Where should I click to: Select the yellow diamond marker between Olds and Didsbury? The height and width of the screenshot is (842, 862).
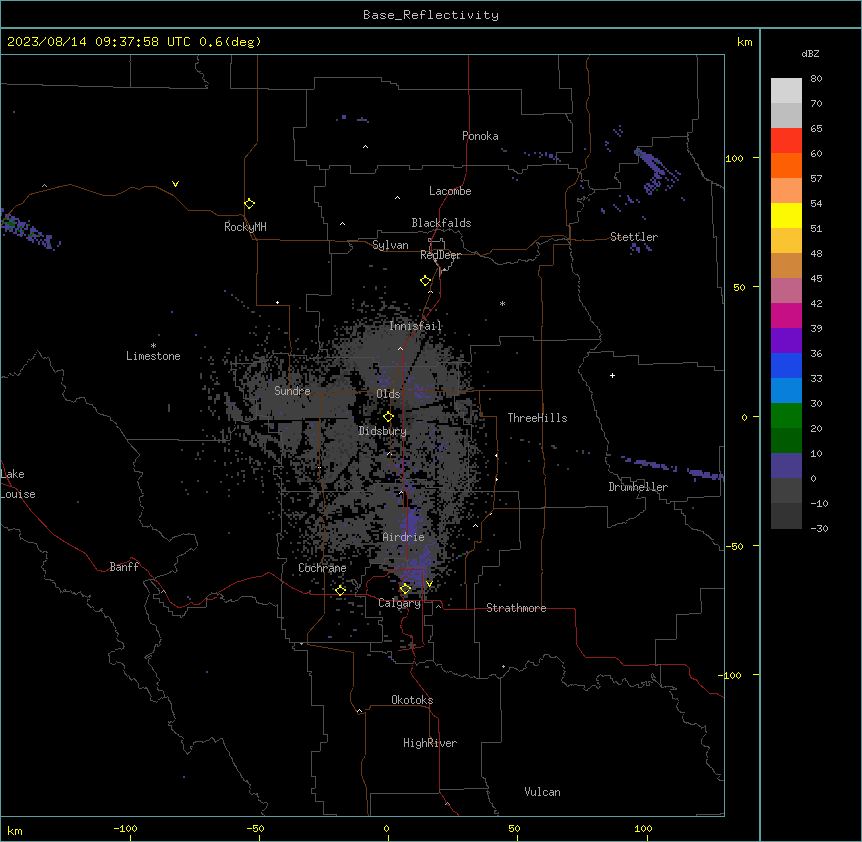coord(388,417)
